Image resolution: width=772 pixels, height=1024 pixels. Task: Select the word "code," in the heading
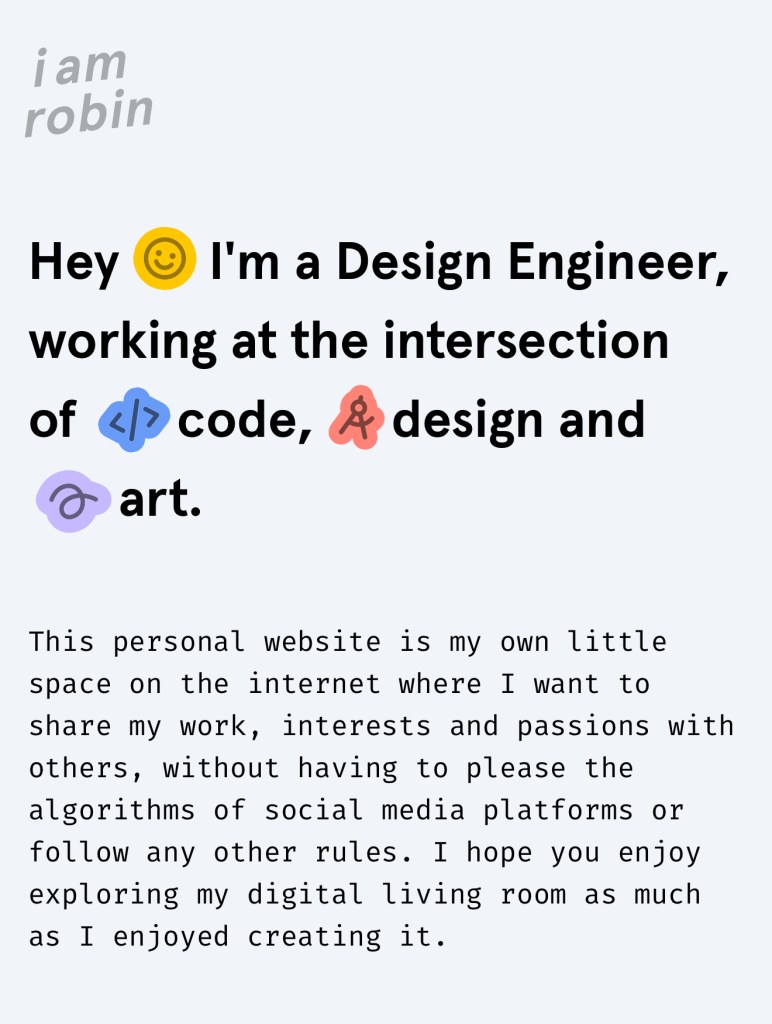[244, 421]
